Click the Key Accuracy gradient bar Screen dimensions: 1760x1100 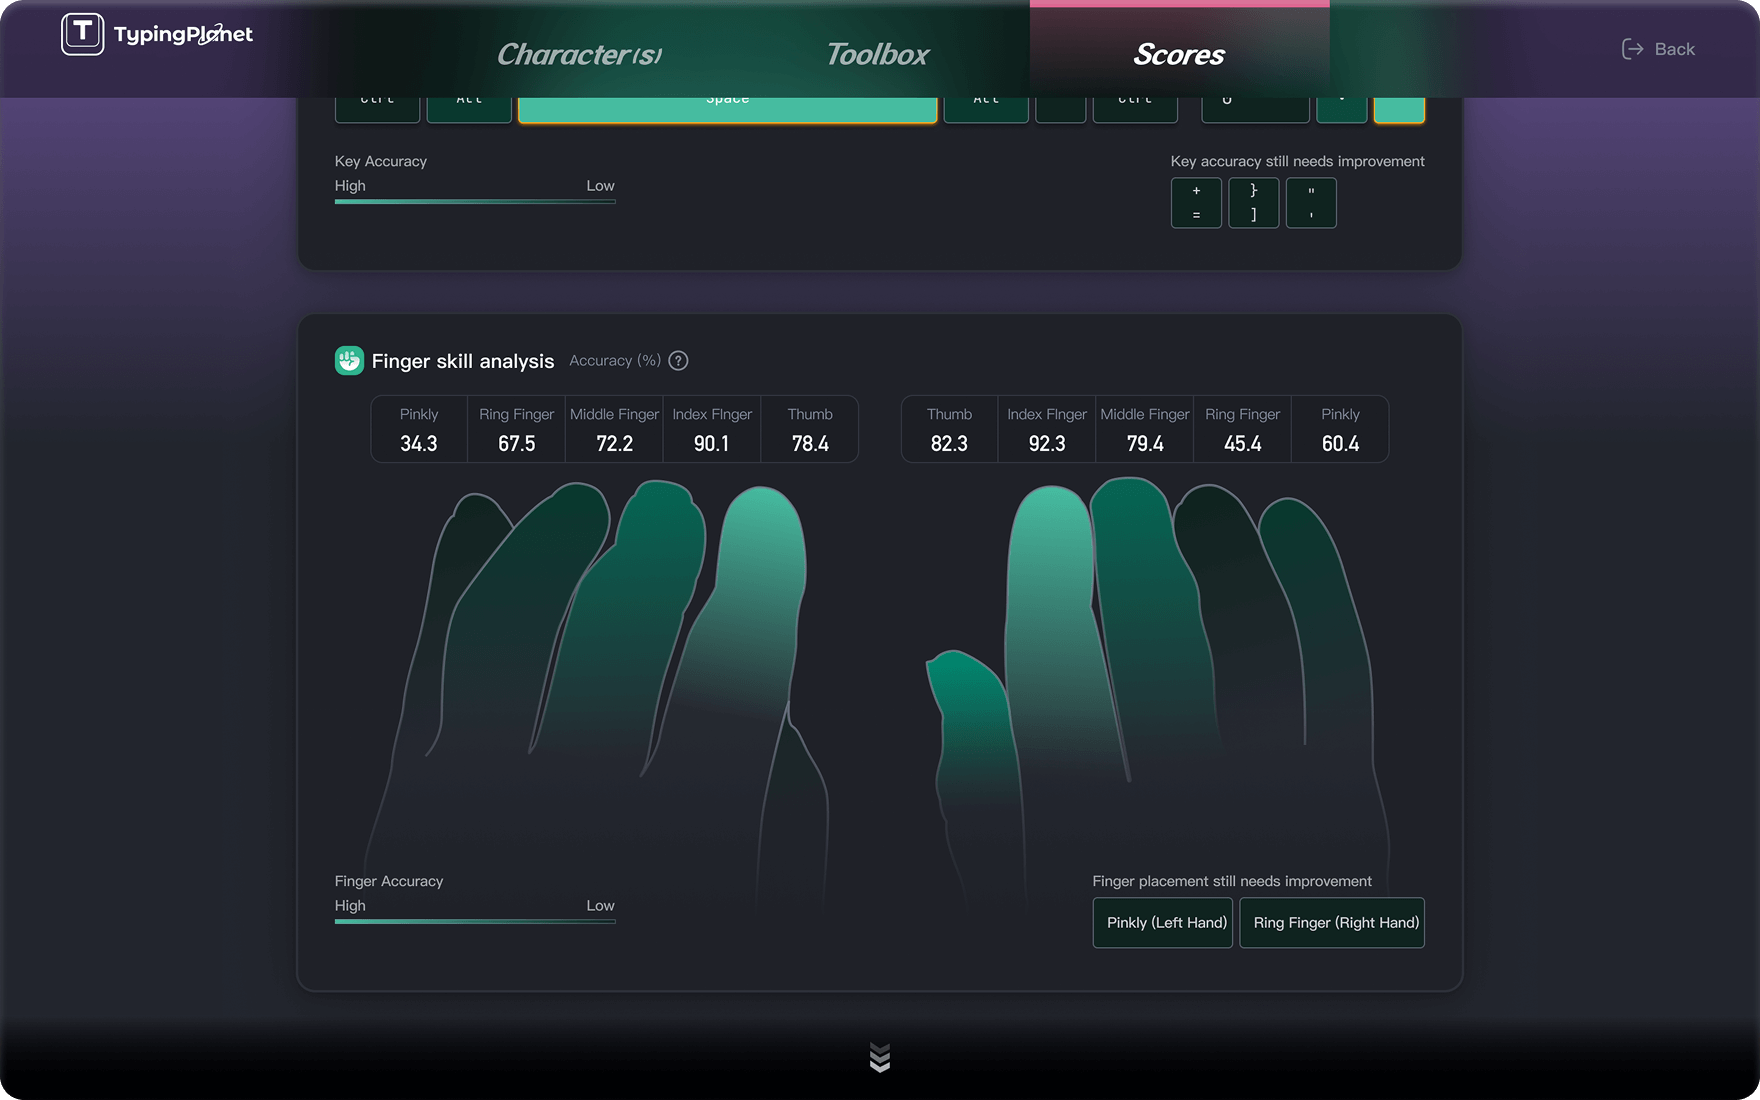(475, 201)
